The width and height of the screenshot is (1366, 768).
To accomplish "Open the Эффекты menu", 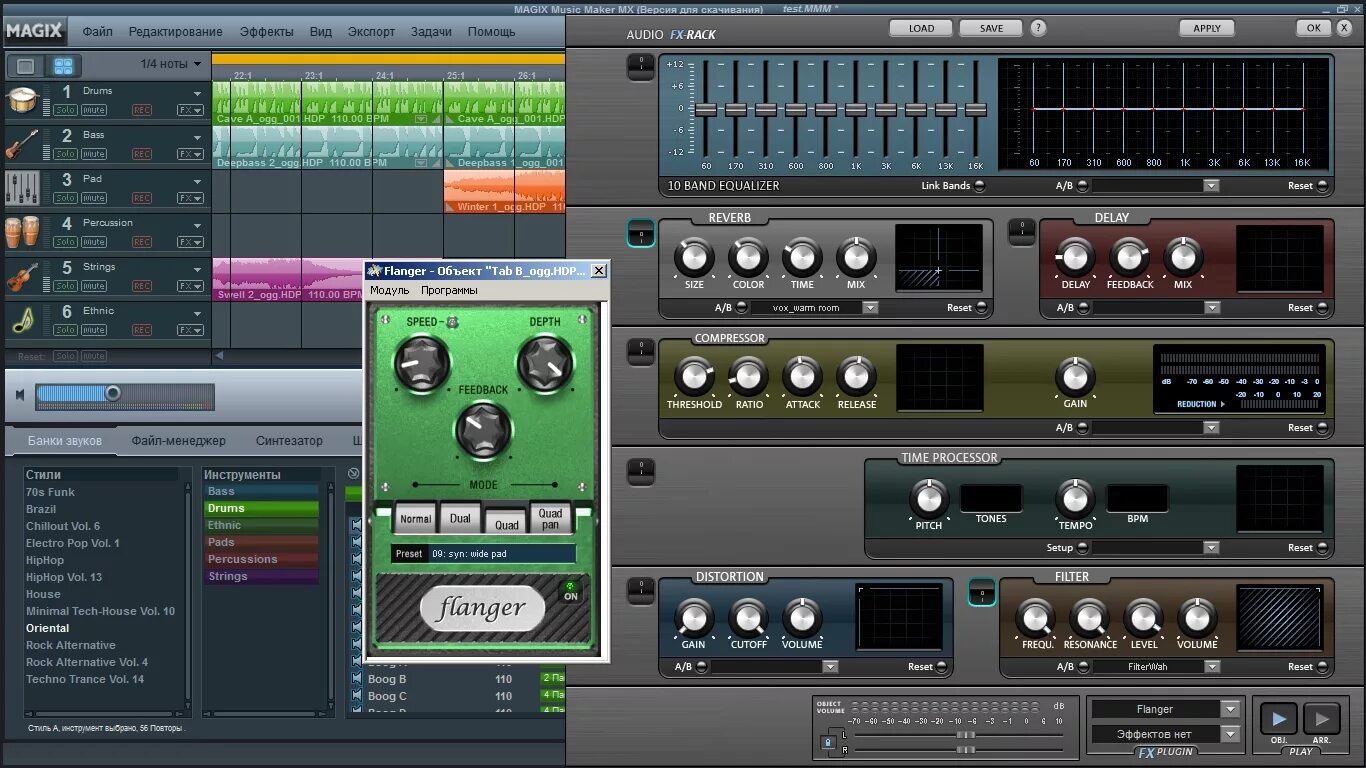I will click(267, 32).
